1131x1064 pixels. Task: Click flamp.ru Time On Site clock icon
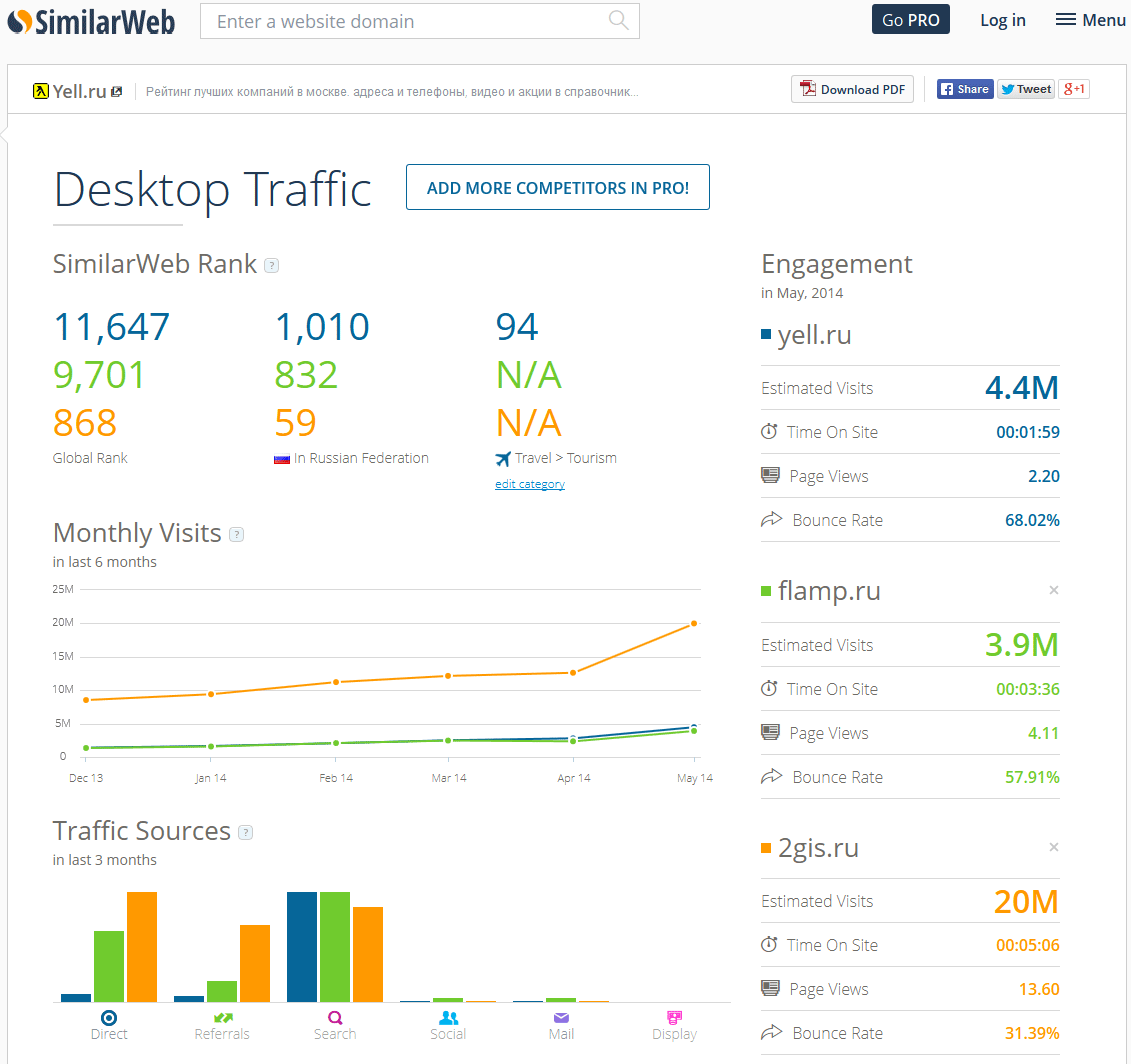coord(770,688)
